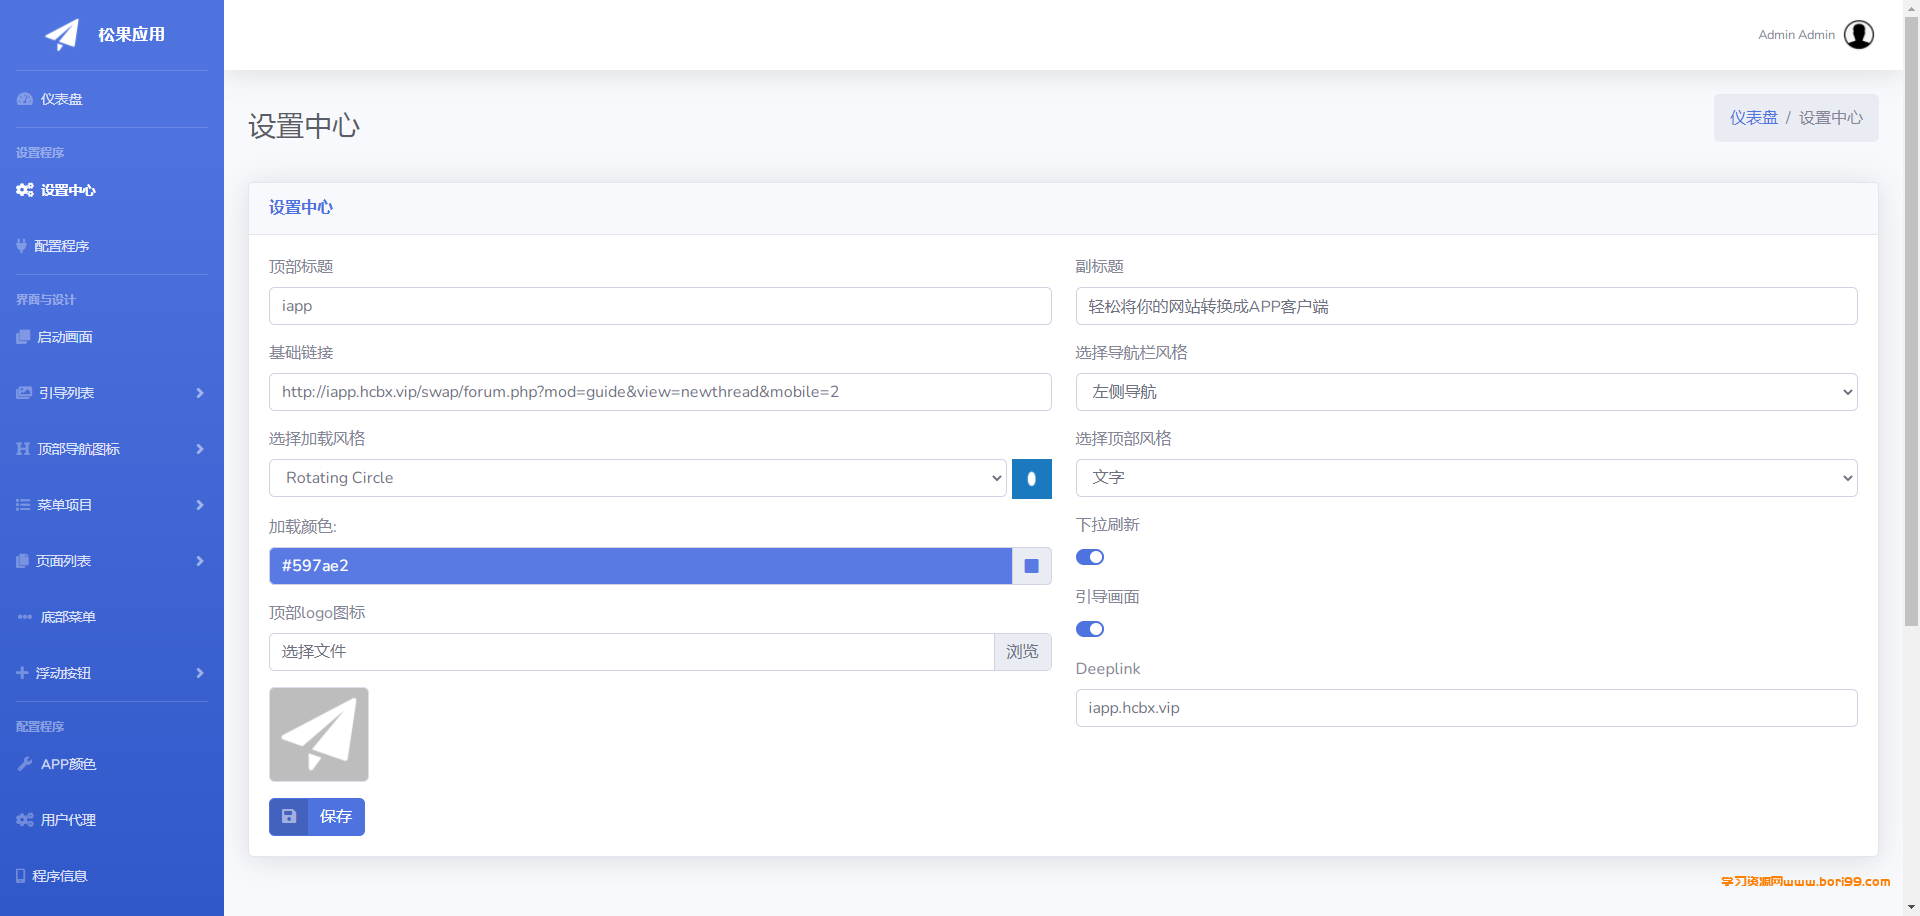
Task: Toggle the 下拉刷新 switch
Action: pyautogui.click(x=1090, y=557)
